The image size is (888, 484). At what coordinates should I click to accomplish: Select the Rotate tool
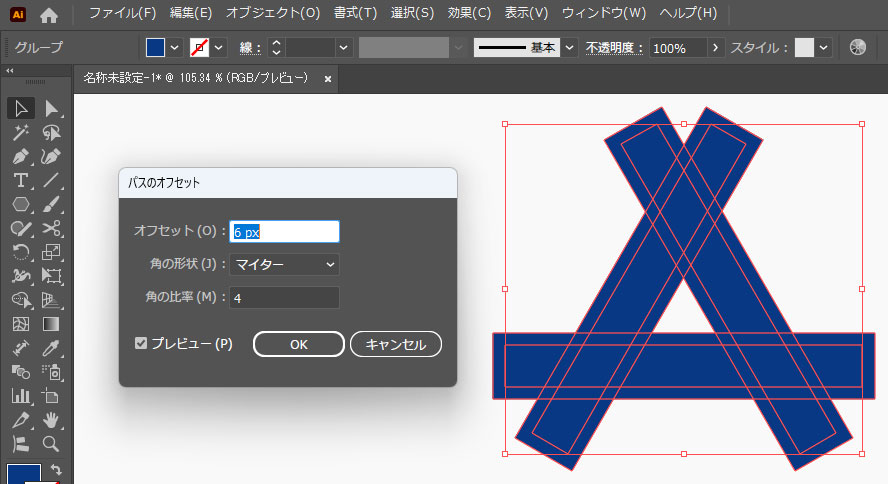[20, 253]
